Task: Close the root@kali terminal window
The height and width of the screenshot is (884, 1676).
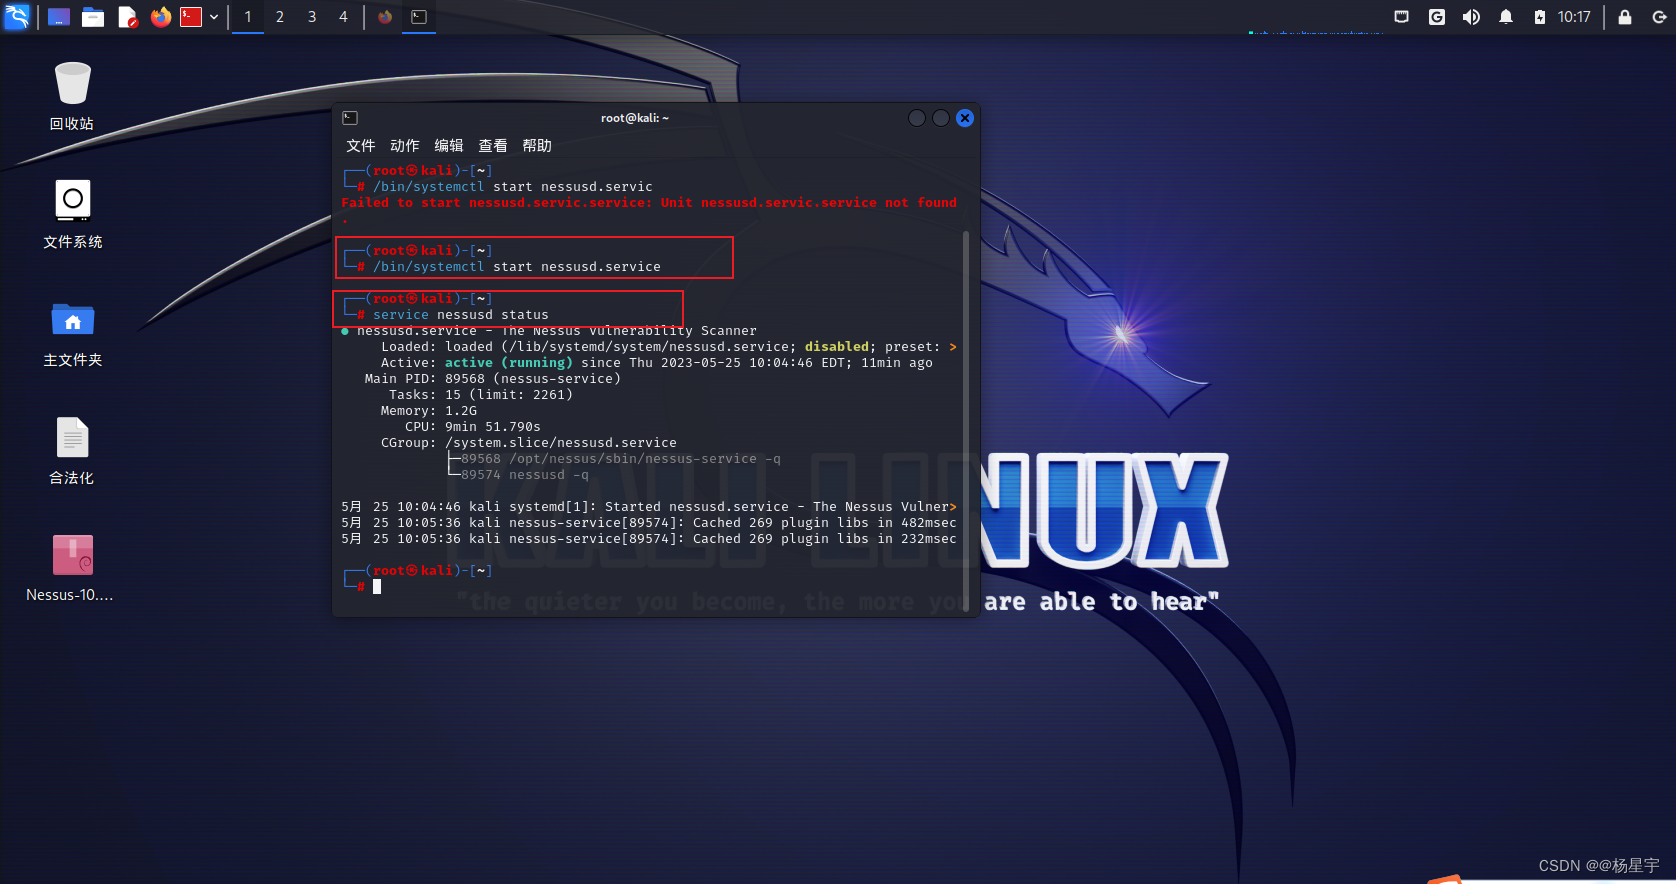Action: [965, 118]
